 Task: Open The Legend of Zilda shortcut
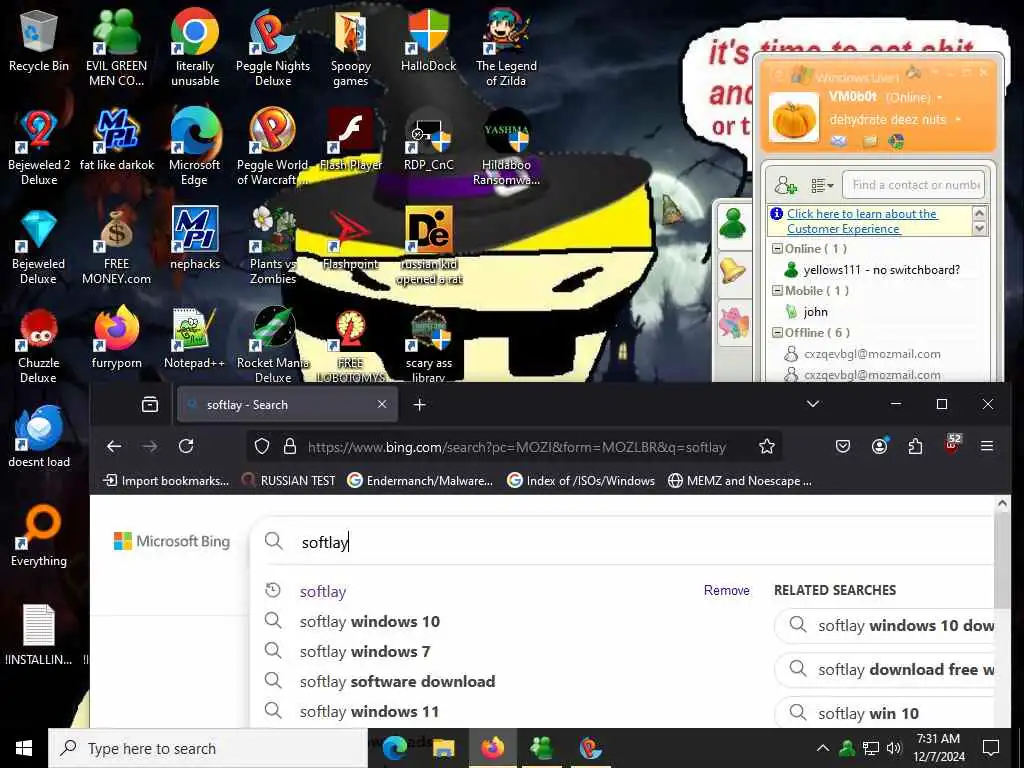(x=506, y=47)
